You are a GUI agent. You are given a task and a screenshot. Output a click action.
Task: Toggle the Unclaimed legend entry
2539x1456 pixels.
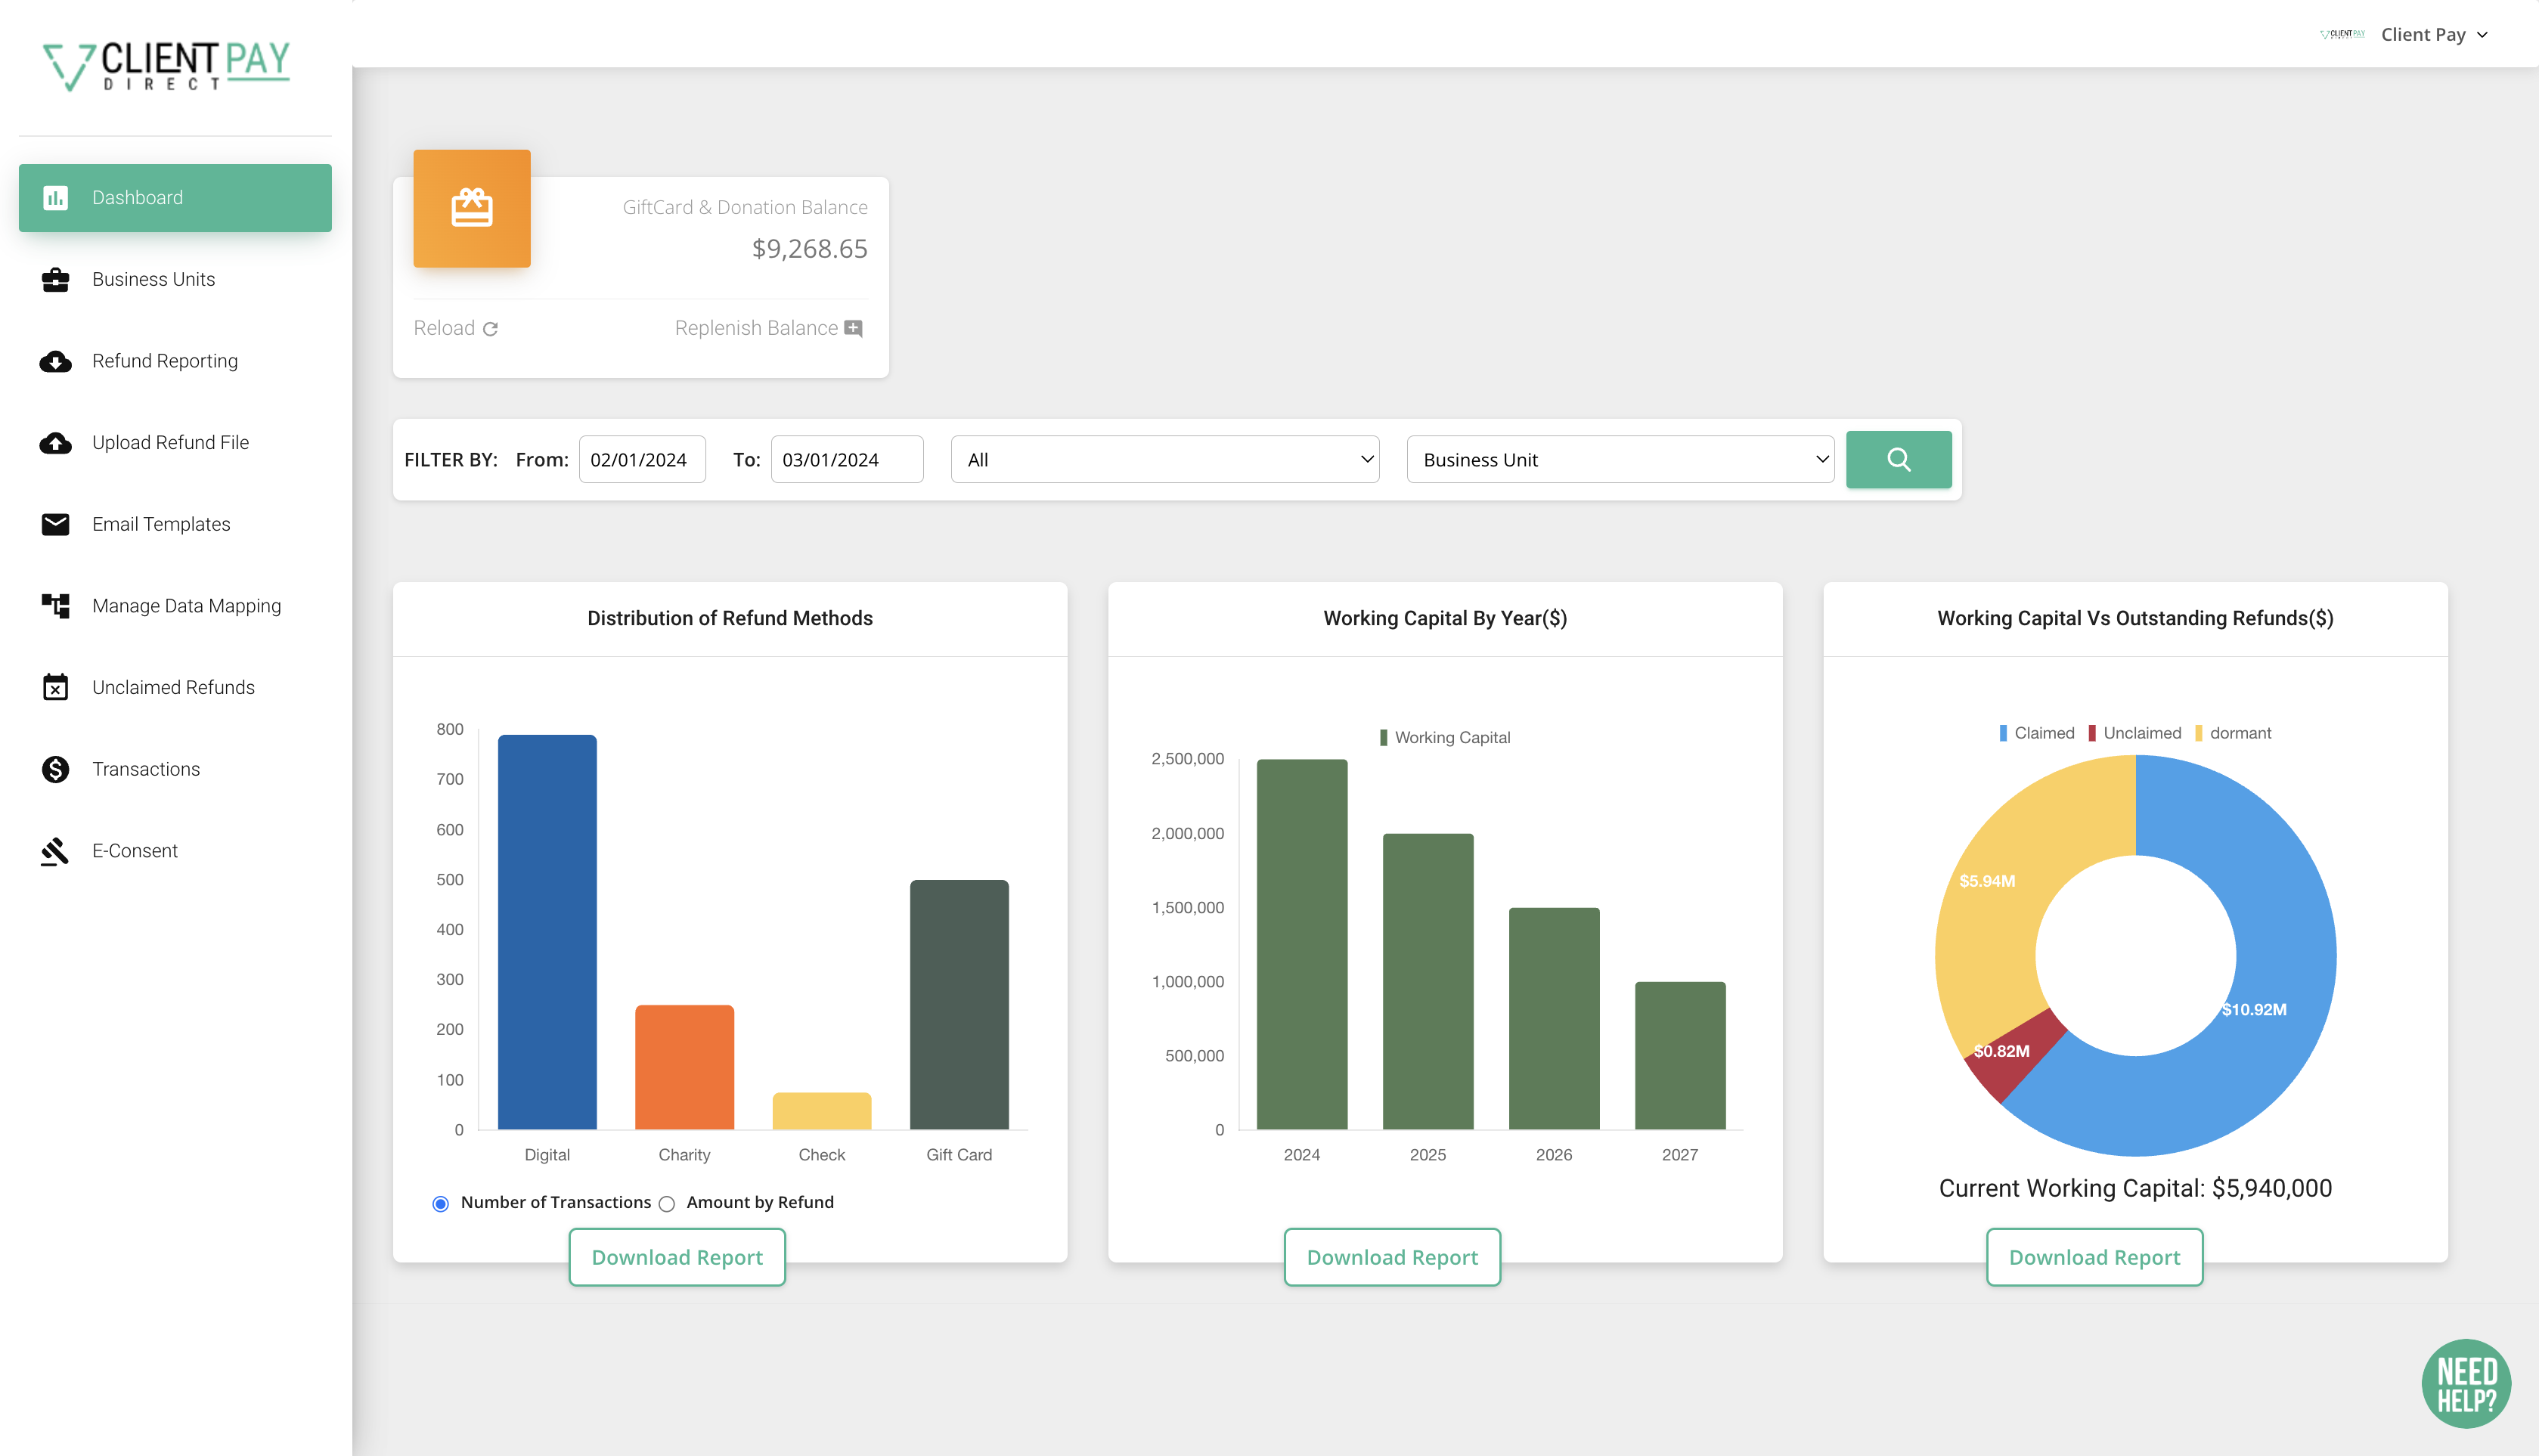(x=2134, y=733)
